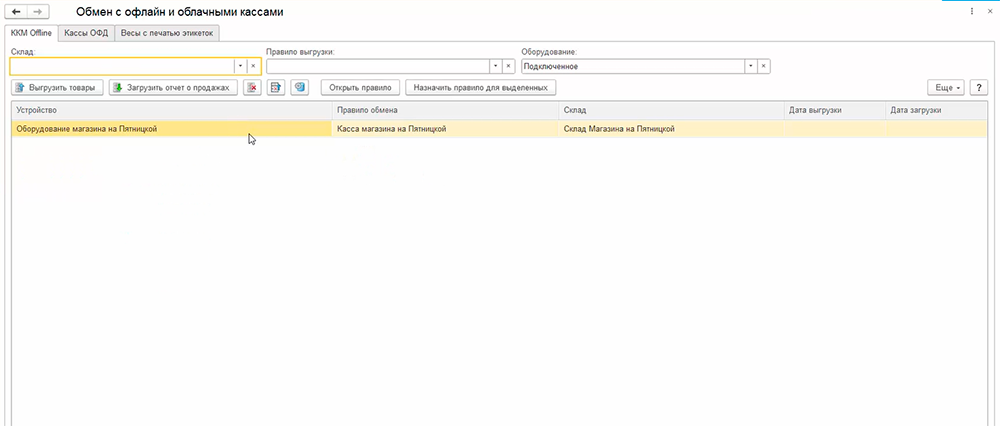Click the blue icon before Открыть правило
The width and height of the screenshot is (1000, 426).
[299, 87]
